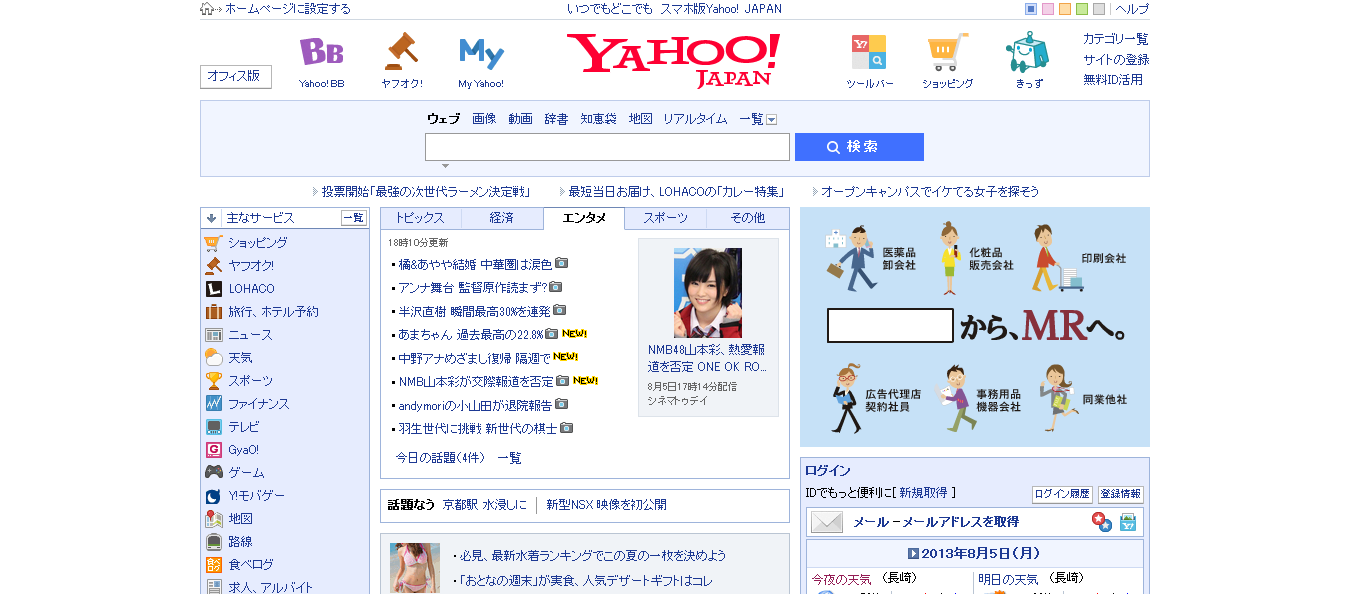The width and height of the screenshot is (1349, 594).
Task: Click the mail envelope icon in login box
Action: click(x=827, y=522)
